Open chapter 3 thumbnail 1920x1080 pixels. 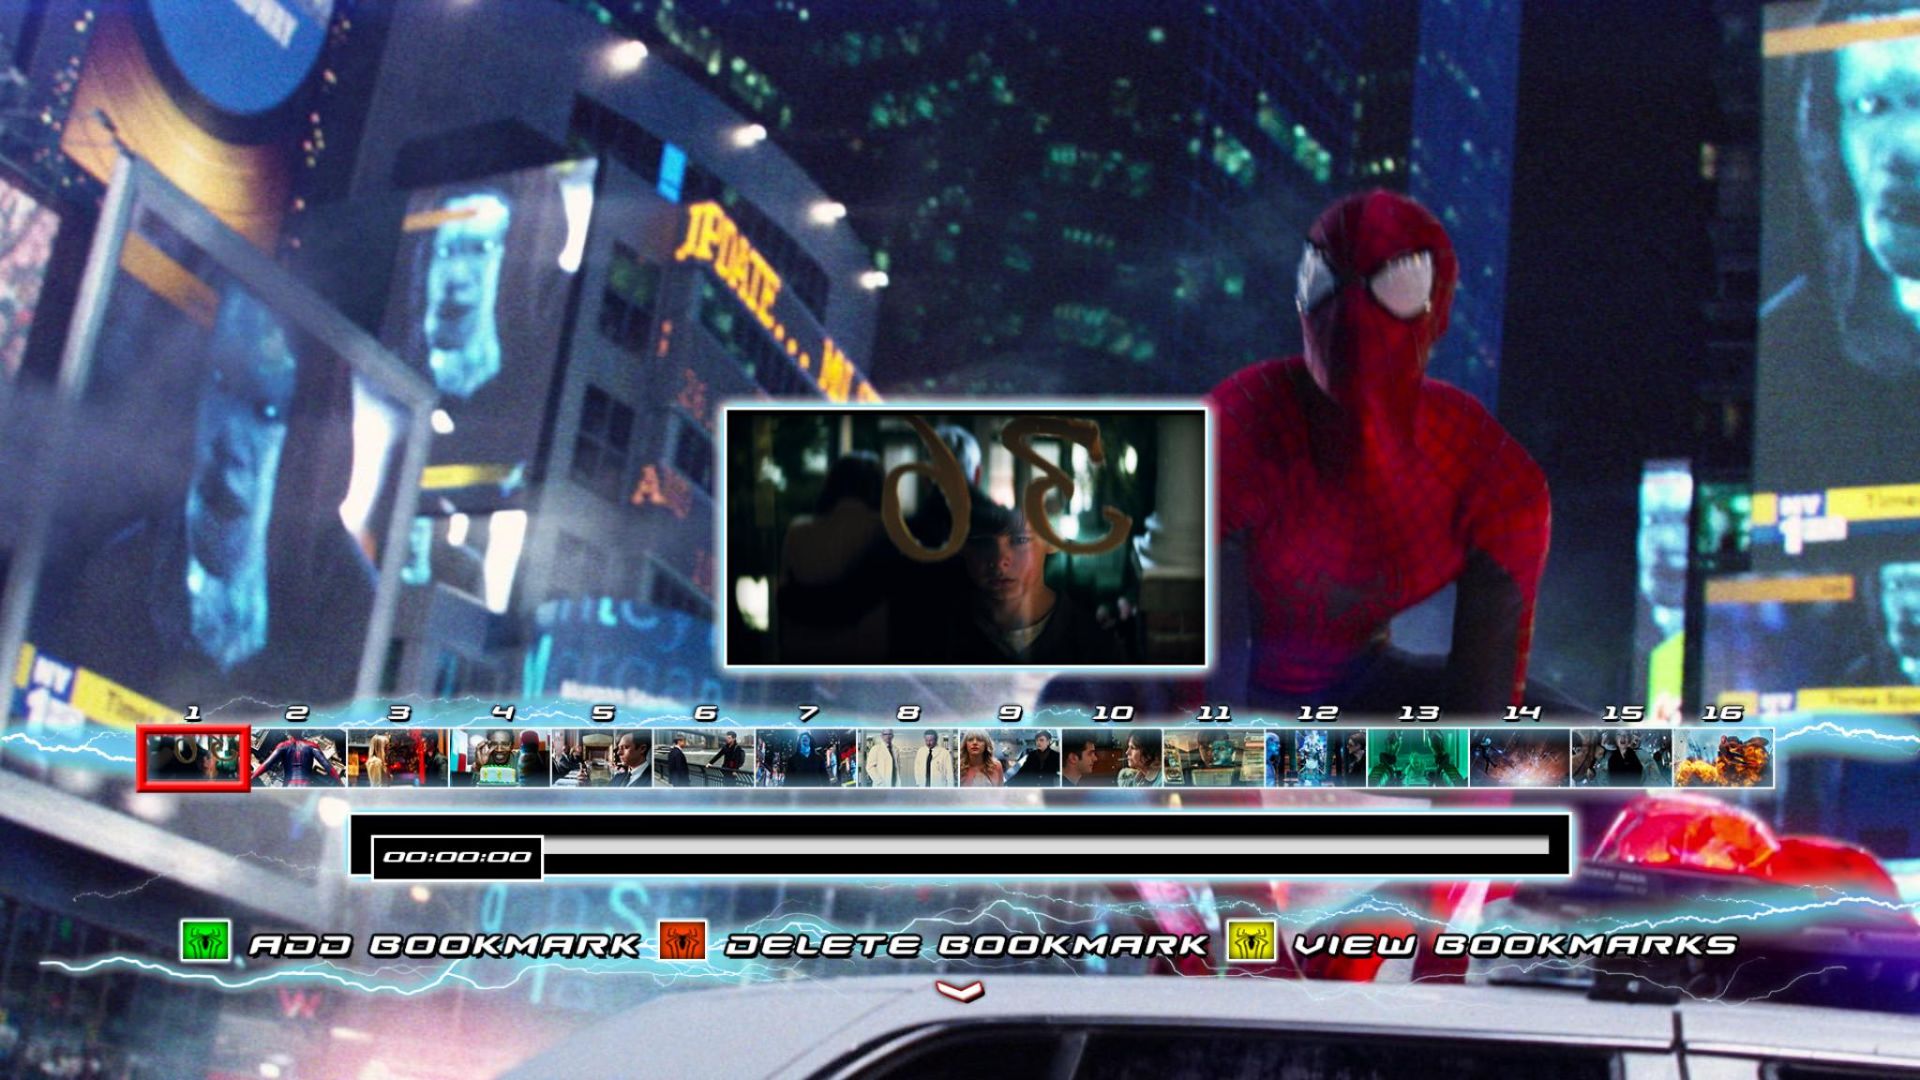click(x=398, y=758)
